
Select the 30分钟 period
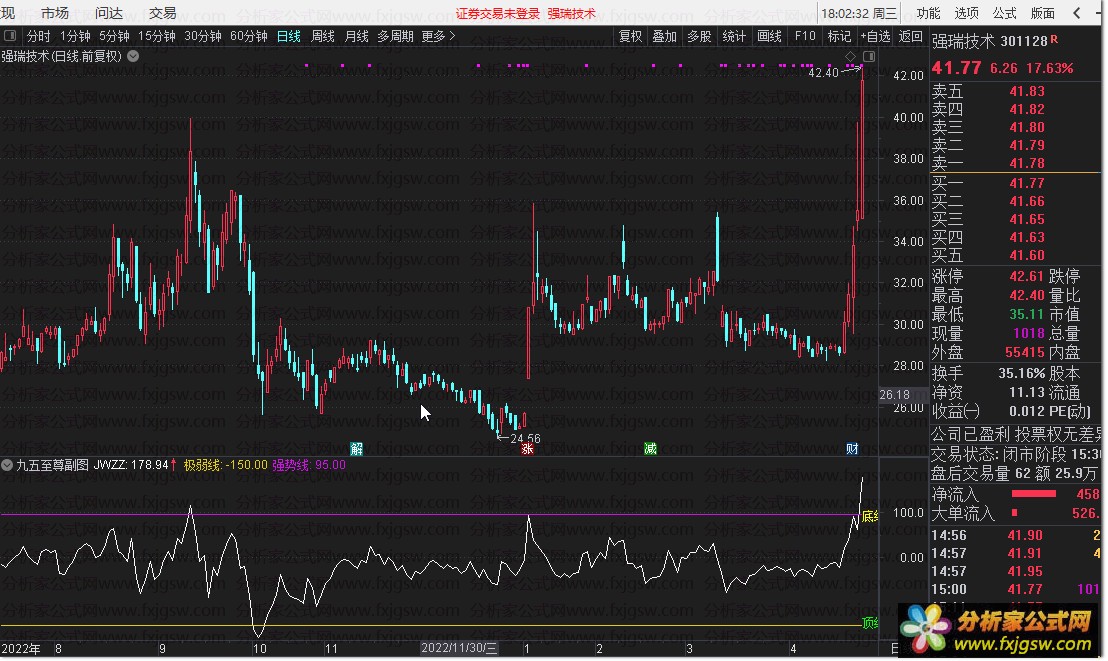pyautogui.click(x=203, y=36)
